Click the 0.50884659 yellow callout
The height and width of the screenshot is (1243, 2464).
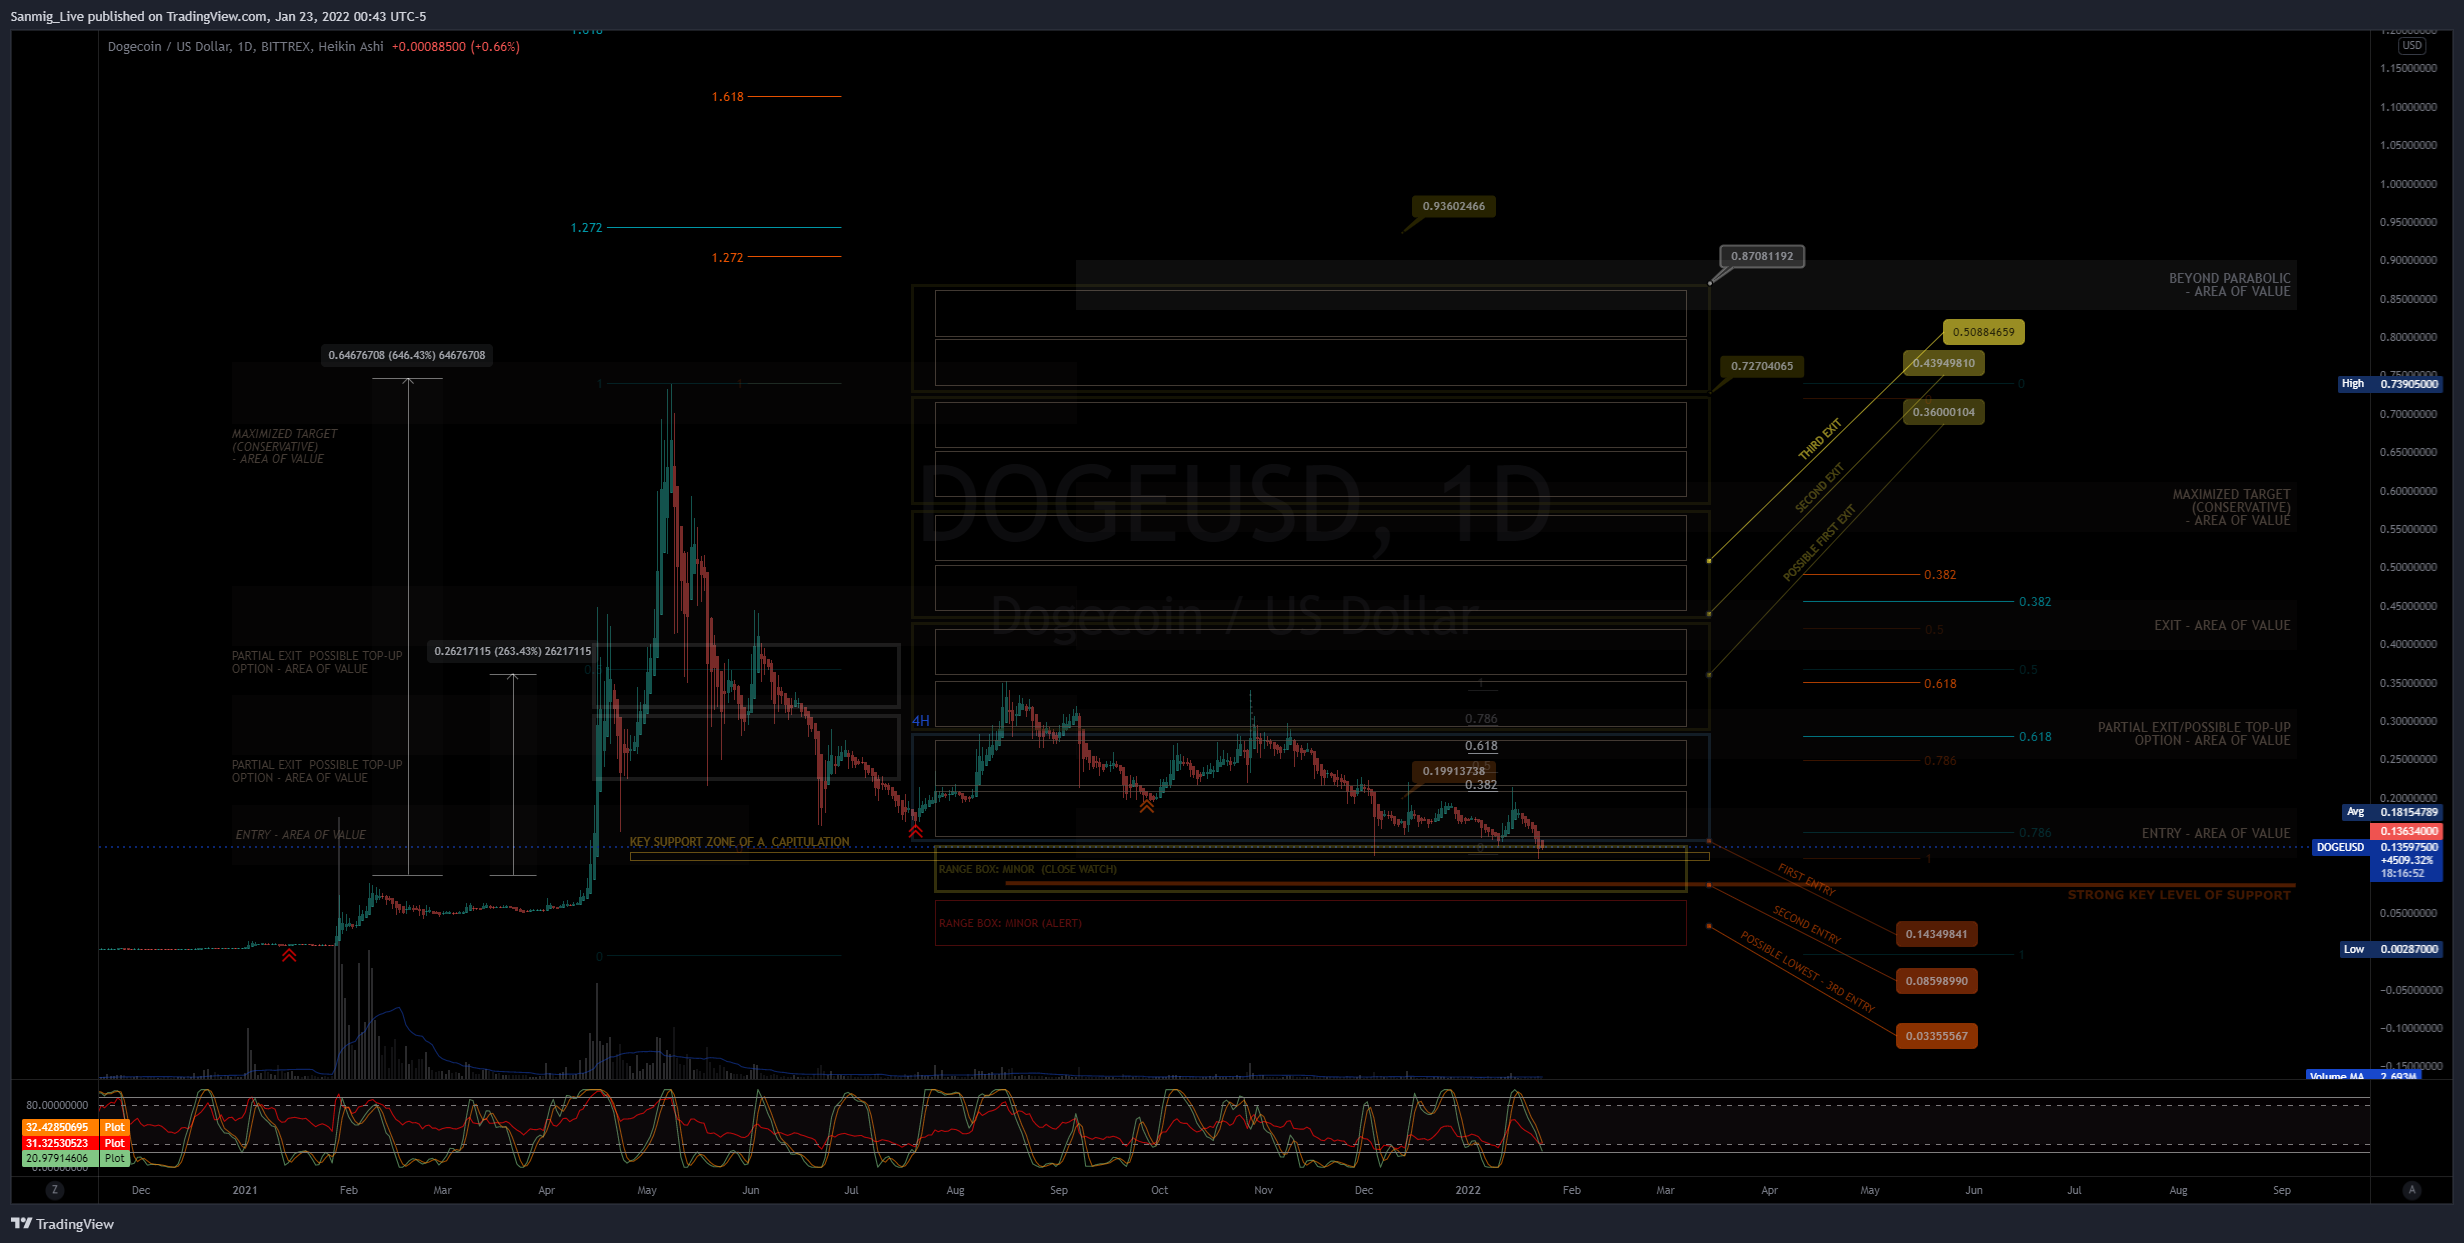click(1984, 332)
